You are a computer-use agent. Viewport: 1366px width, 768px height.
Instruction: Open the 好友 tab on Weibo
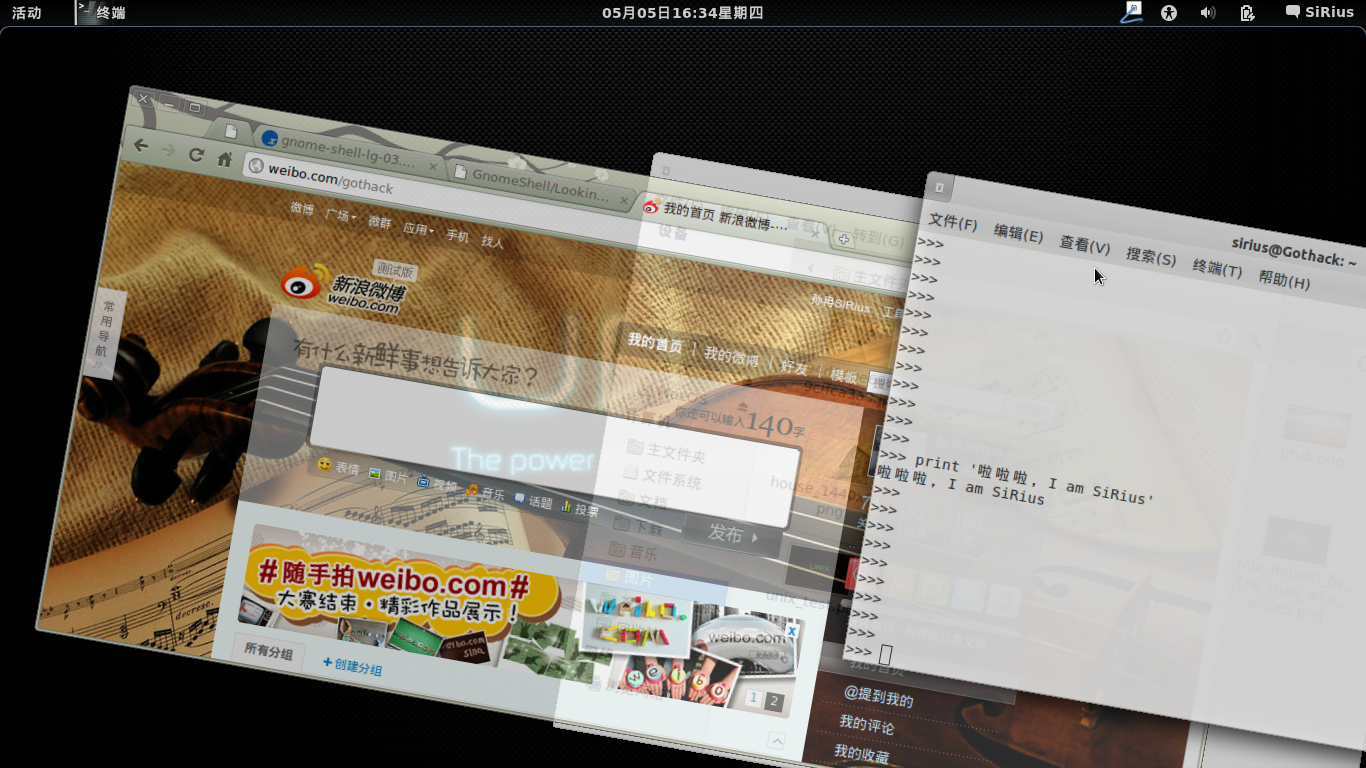[794, 367]
